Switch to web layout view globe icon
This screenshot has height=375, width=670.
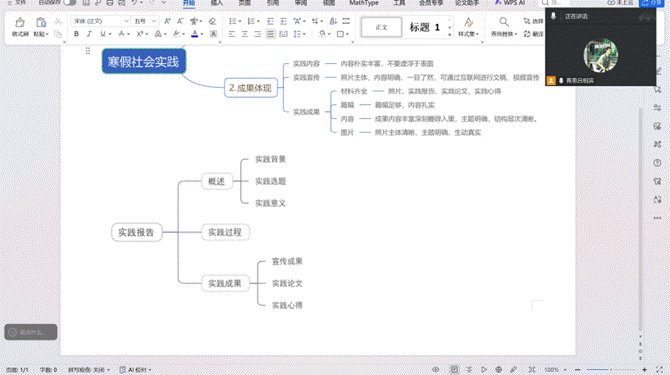498,369
